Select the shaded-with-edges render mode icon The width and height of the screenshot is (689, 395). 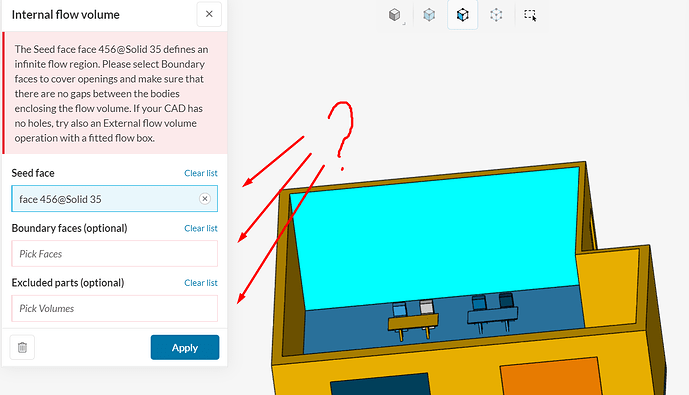[462, 15]
